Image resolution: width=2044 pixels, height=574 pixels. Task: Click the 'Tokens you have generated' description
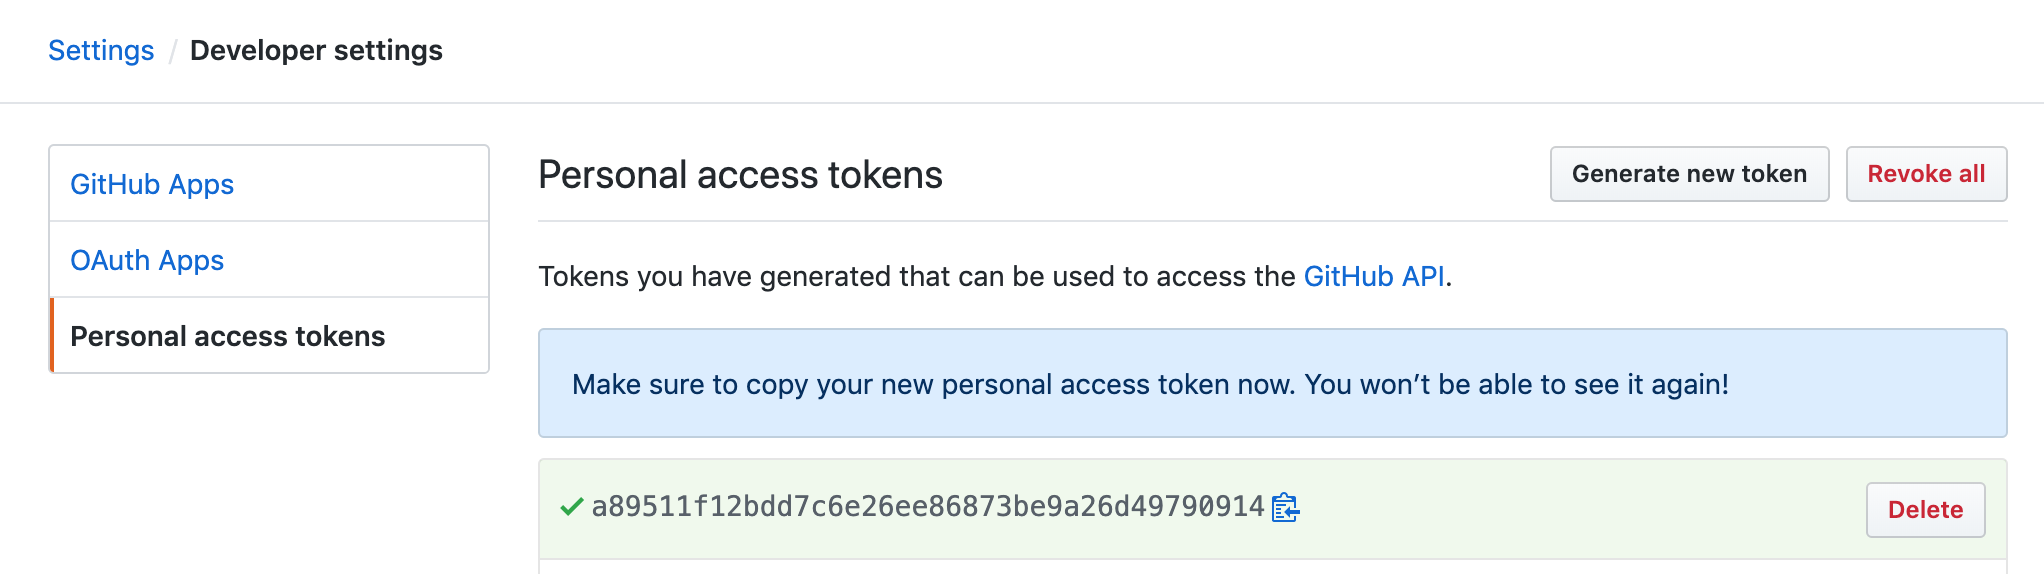point(916,276)
